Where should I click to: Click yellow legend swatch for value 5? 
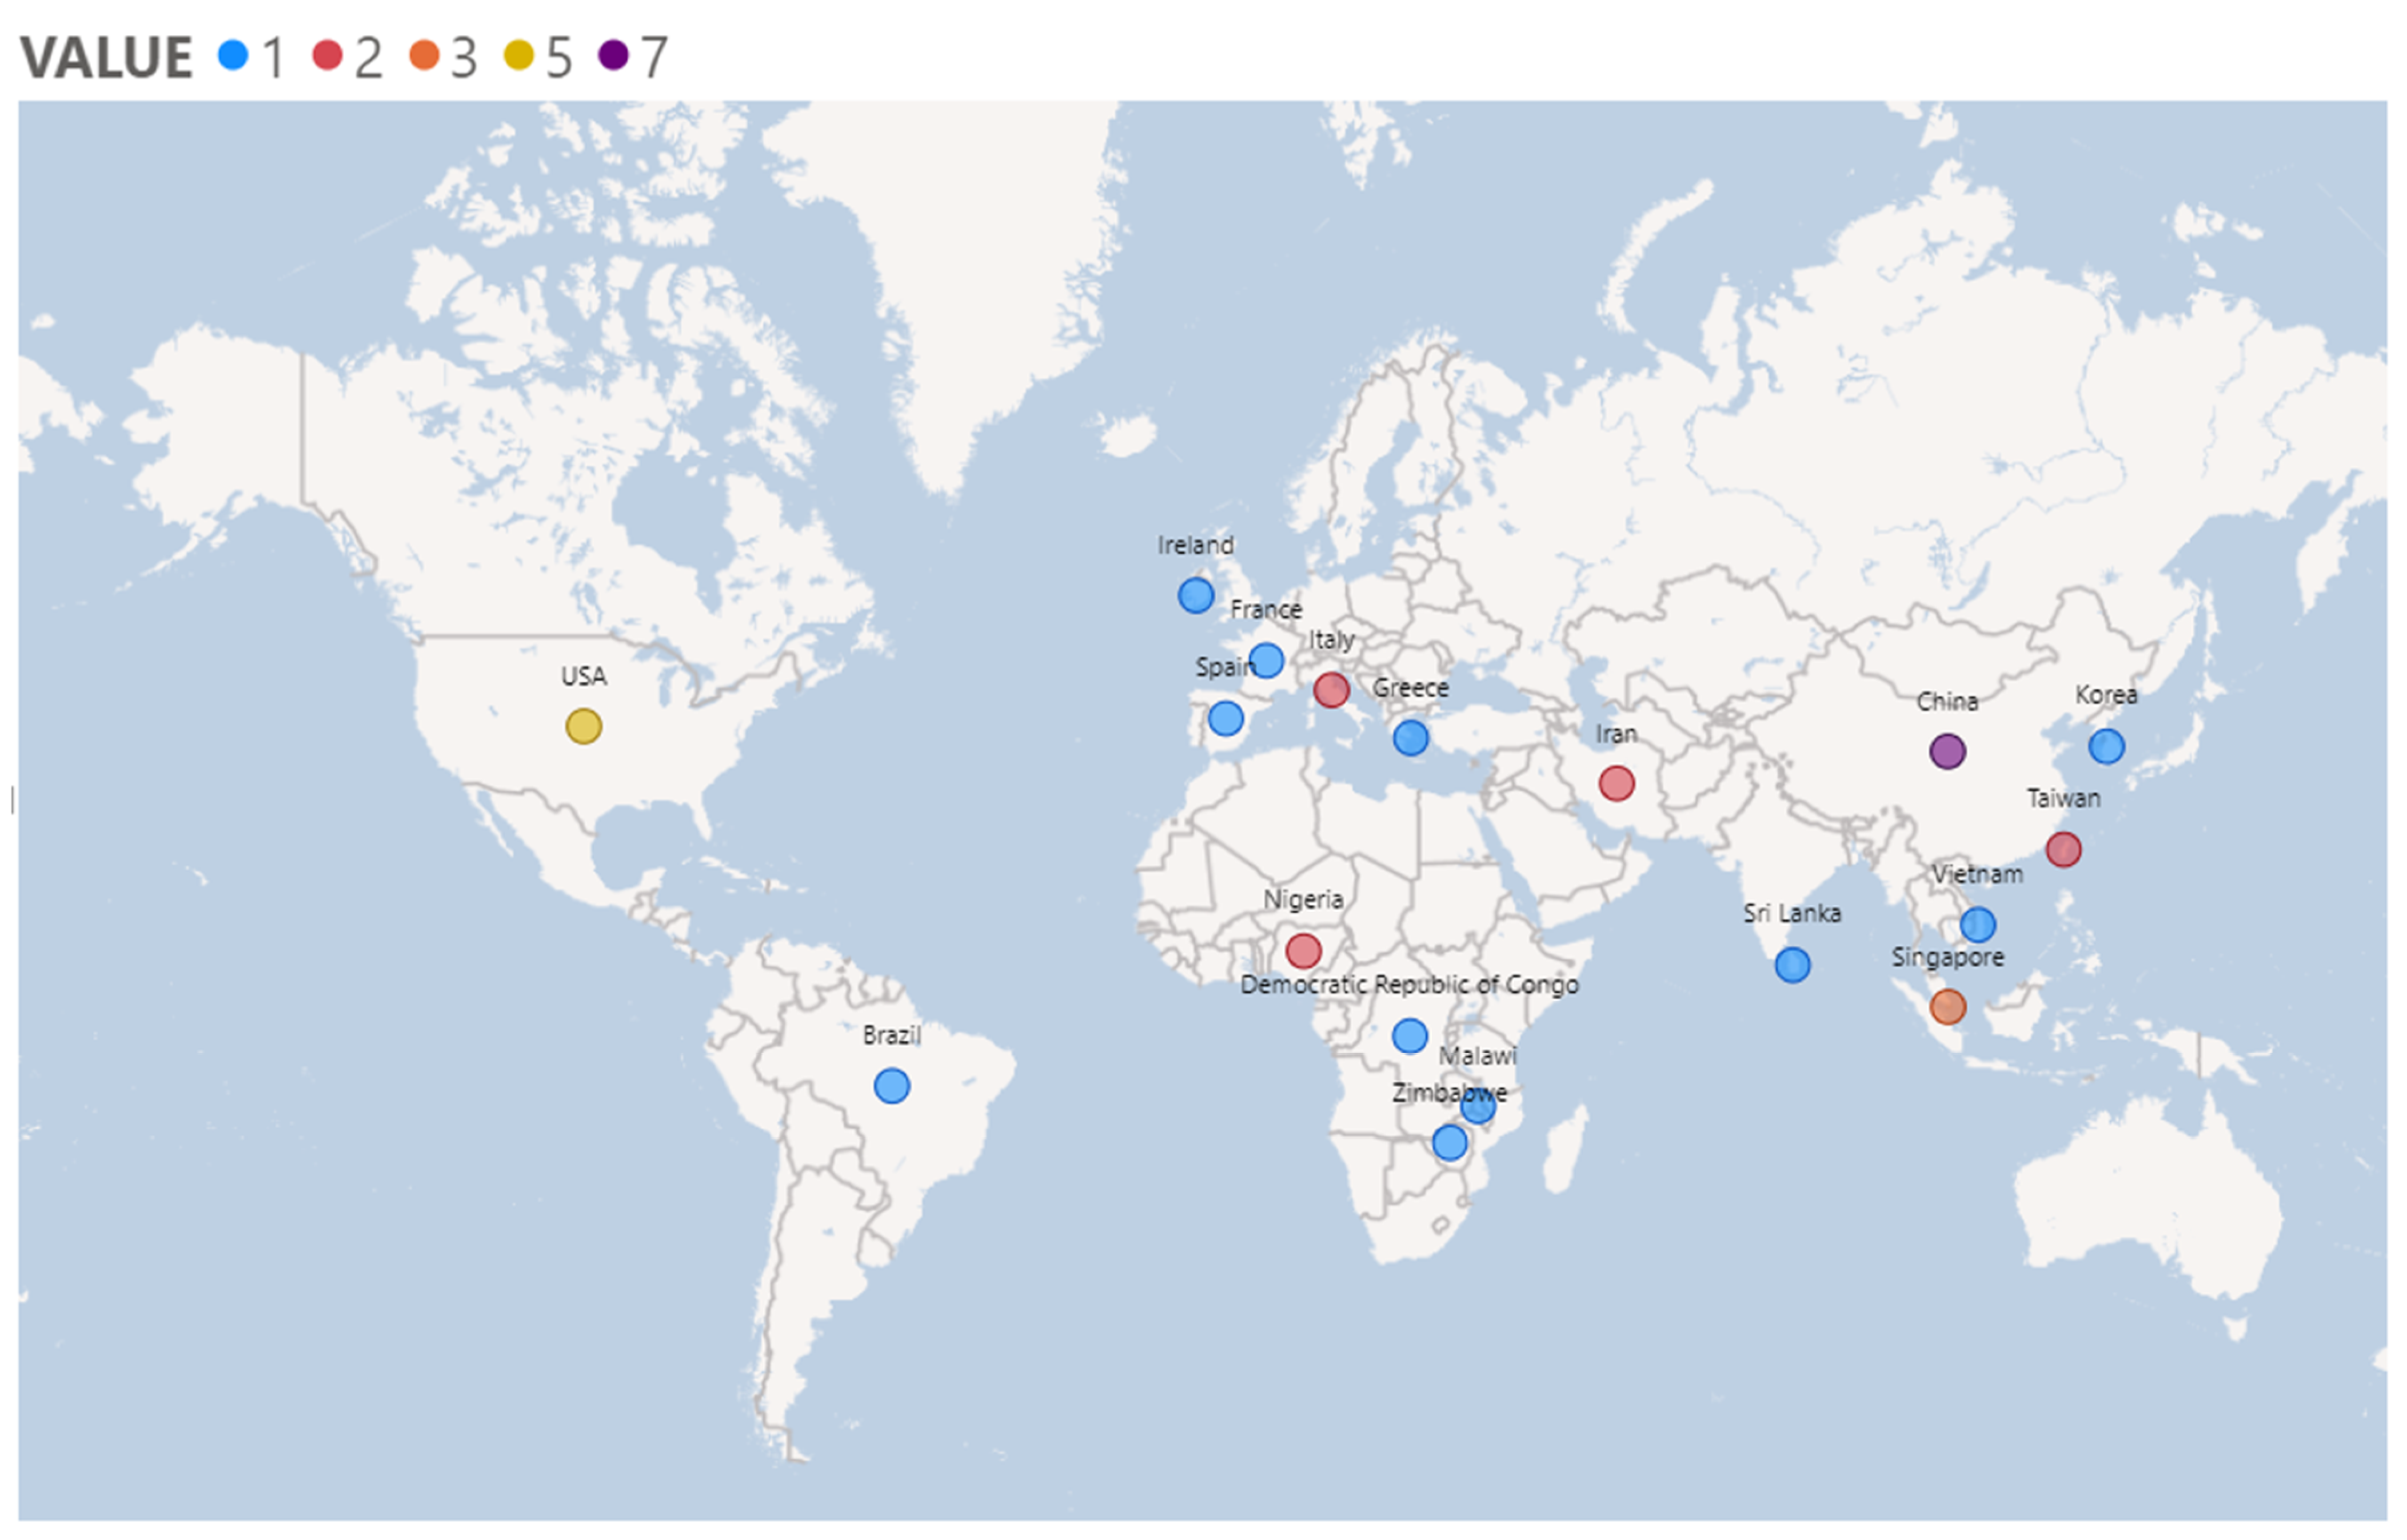(518, 55)
